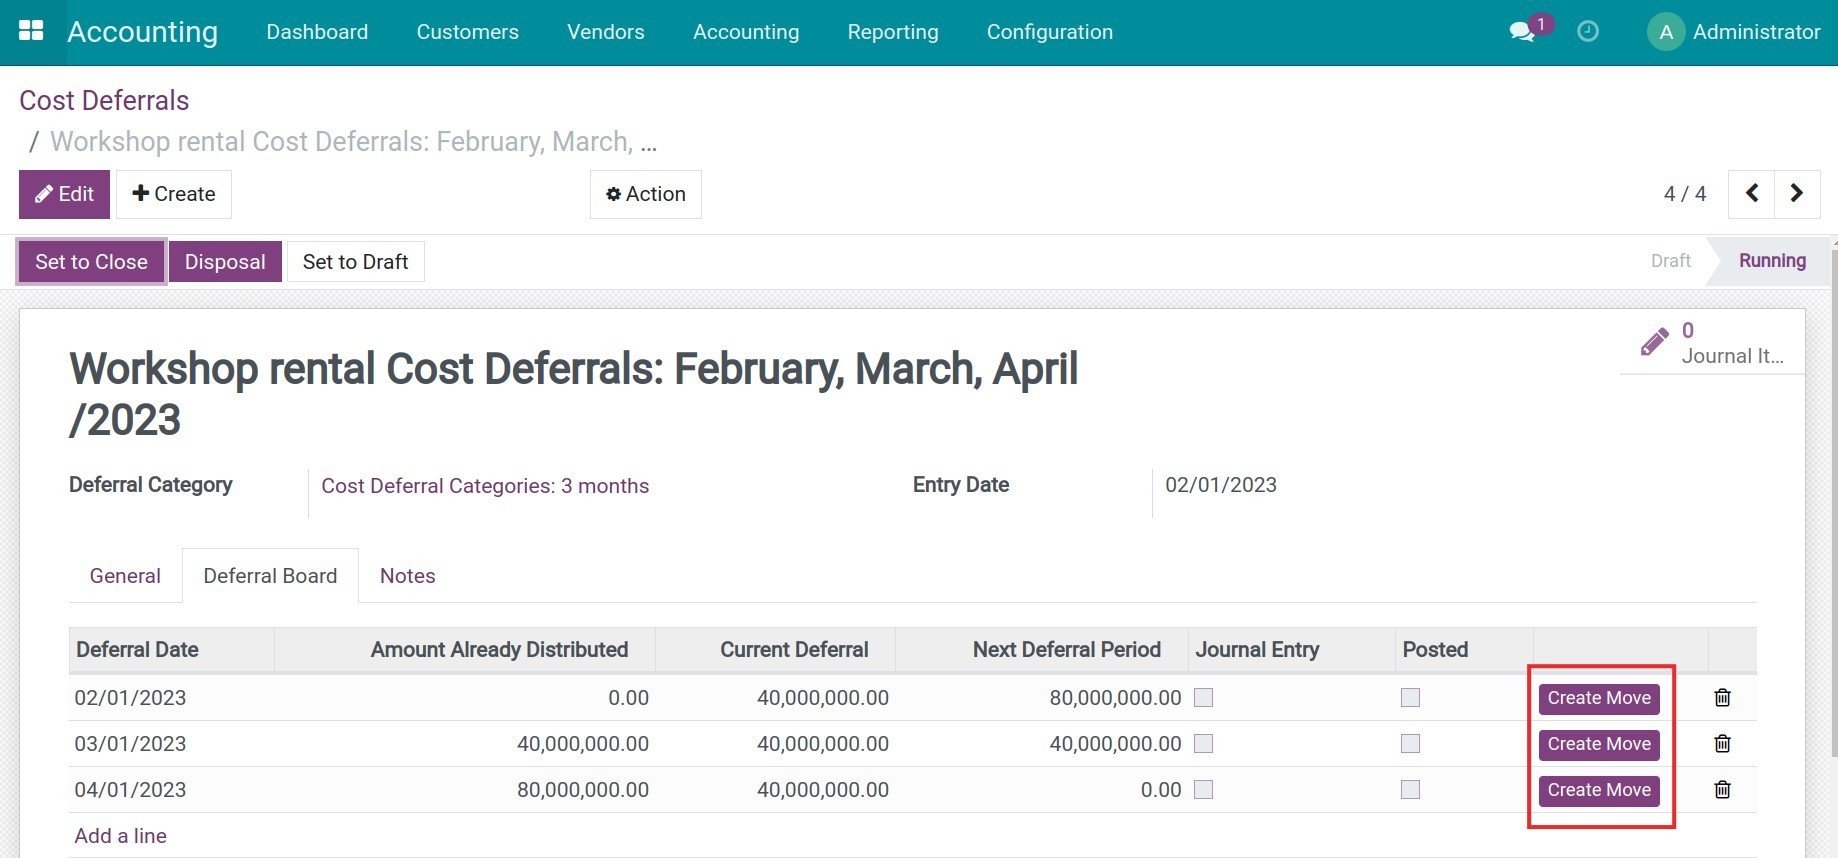Click the Draft status stage

tap(1670, 261)
